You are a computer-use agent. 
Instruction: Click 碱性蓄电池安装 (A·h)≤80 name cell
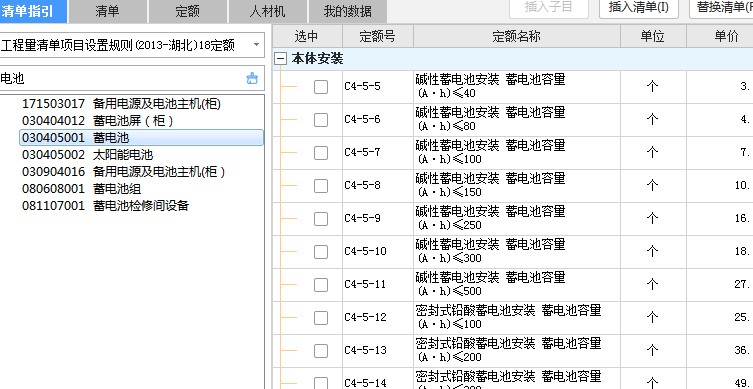(x=517, y=120)
